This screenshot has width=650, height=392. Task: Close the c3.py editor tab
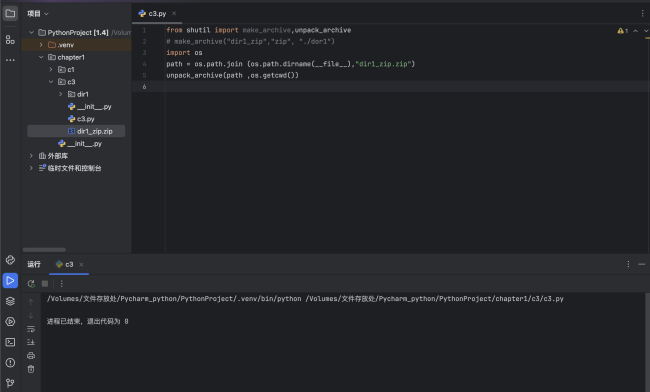click(x=174, y=14)
